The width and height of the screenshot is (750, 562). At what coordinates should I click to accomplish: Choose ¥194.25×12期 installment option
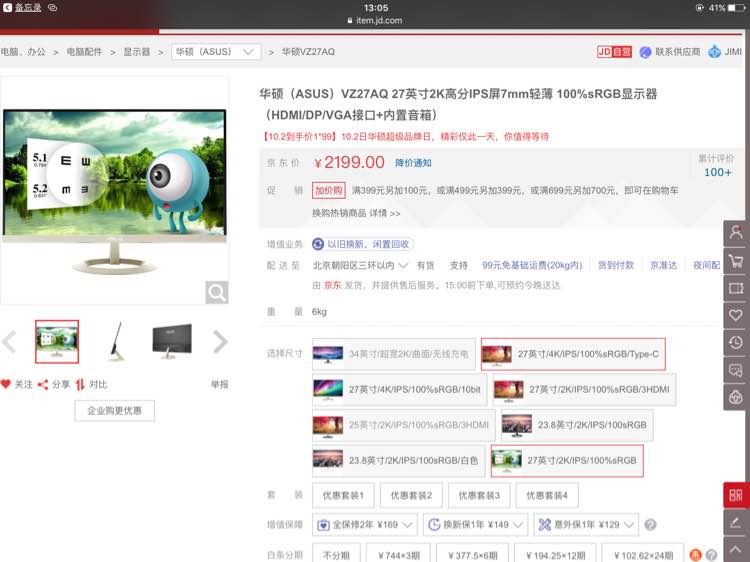(555, 554)
